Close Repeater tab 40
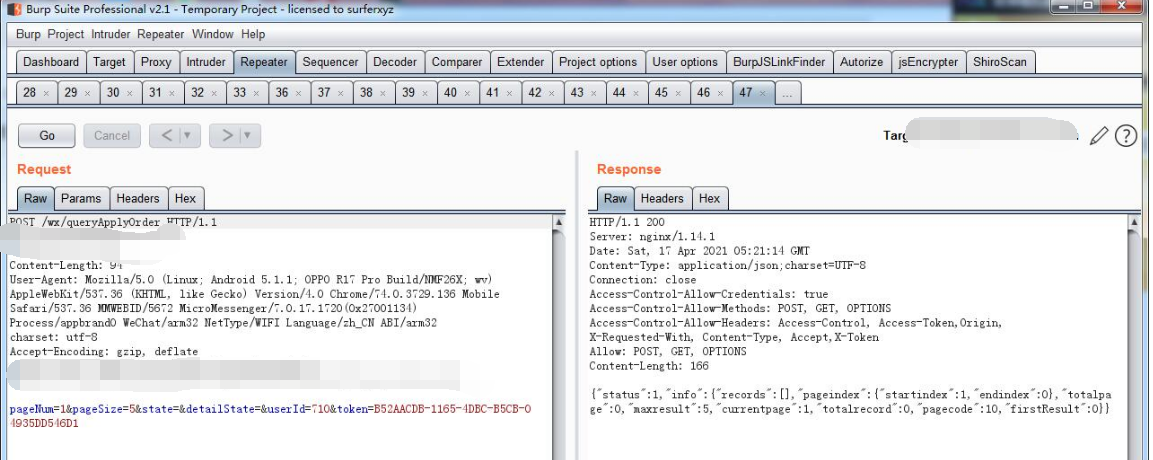 pyautogui.click(x=467, y=93)
